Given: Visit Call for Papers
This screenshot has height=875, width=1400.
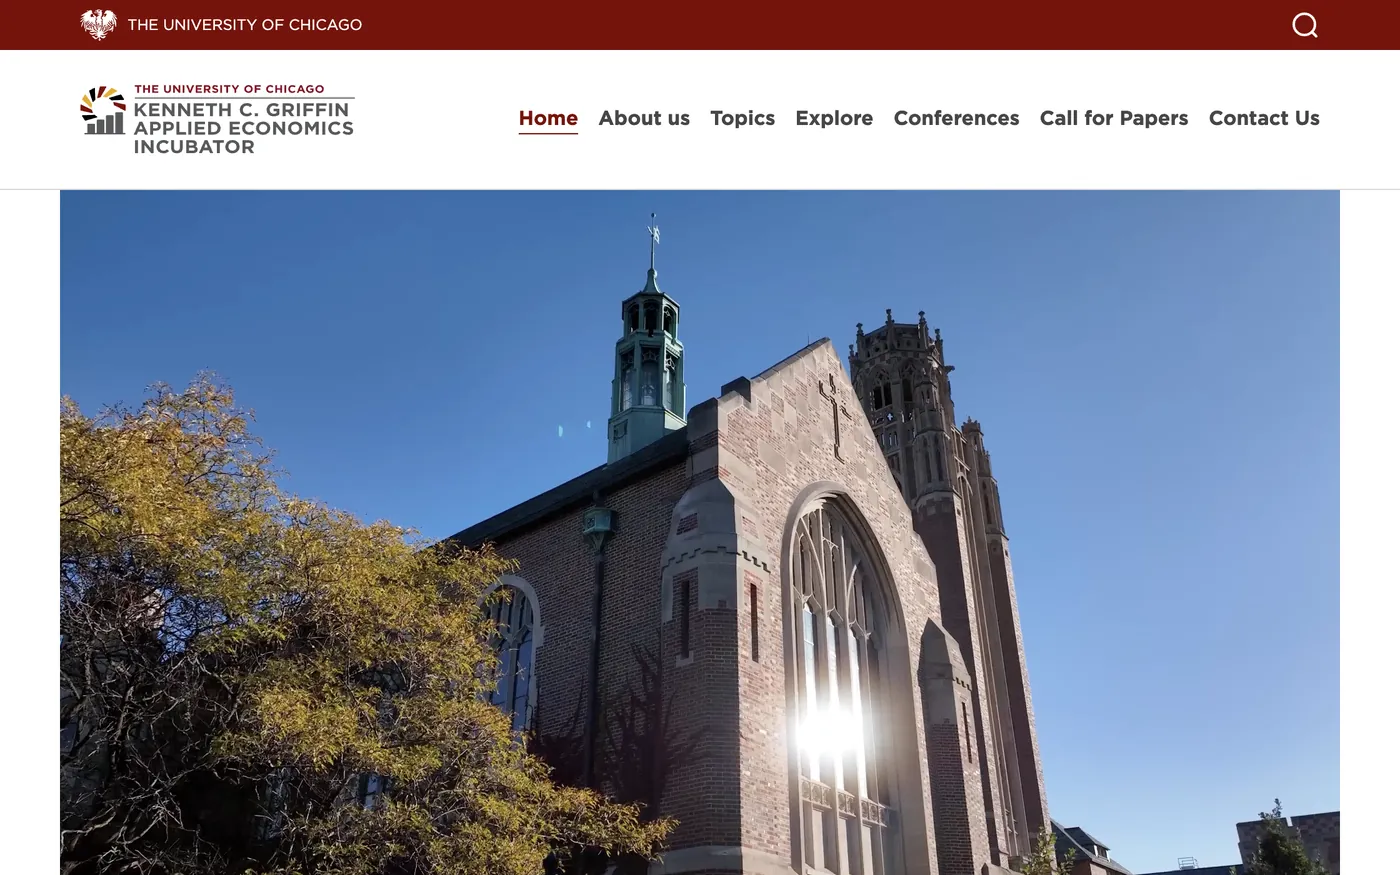Looking at the screenshot, I should point(1114,118).
